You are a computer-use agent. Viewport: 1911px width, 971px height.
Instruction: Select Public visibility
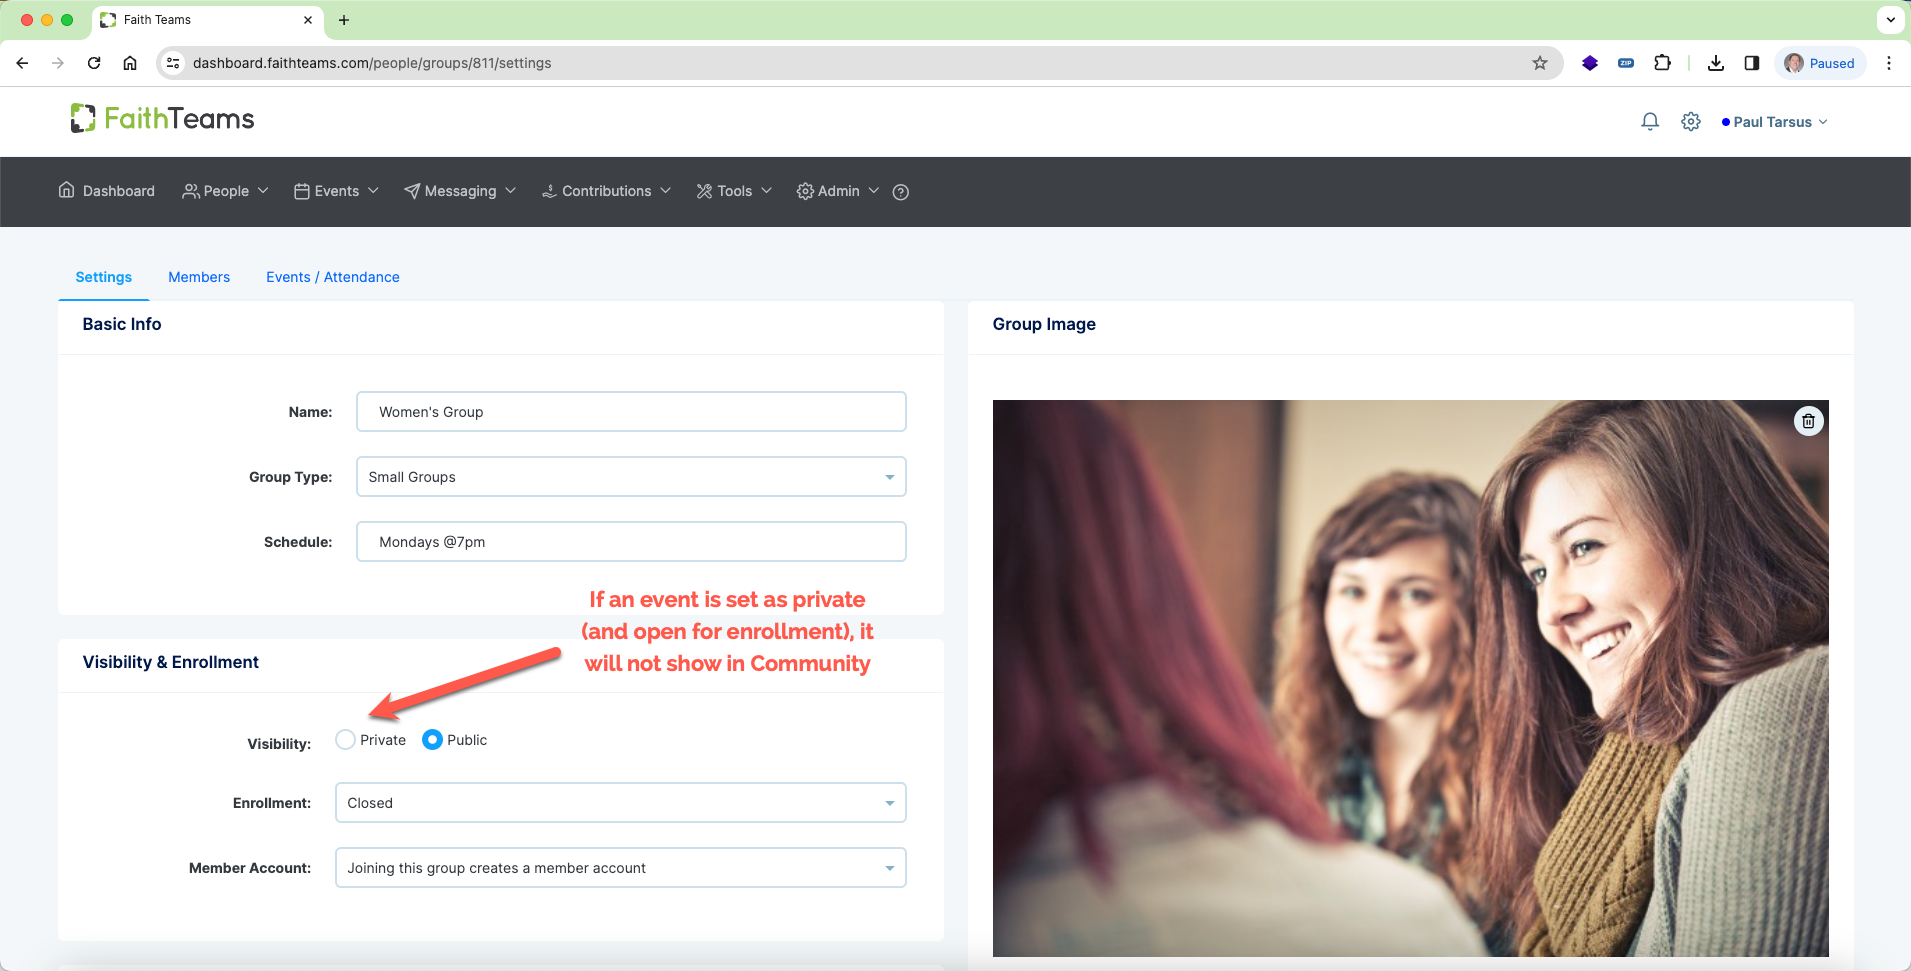432,740
